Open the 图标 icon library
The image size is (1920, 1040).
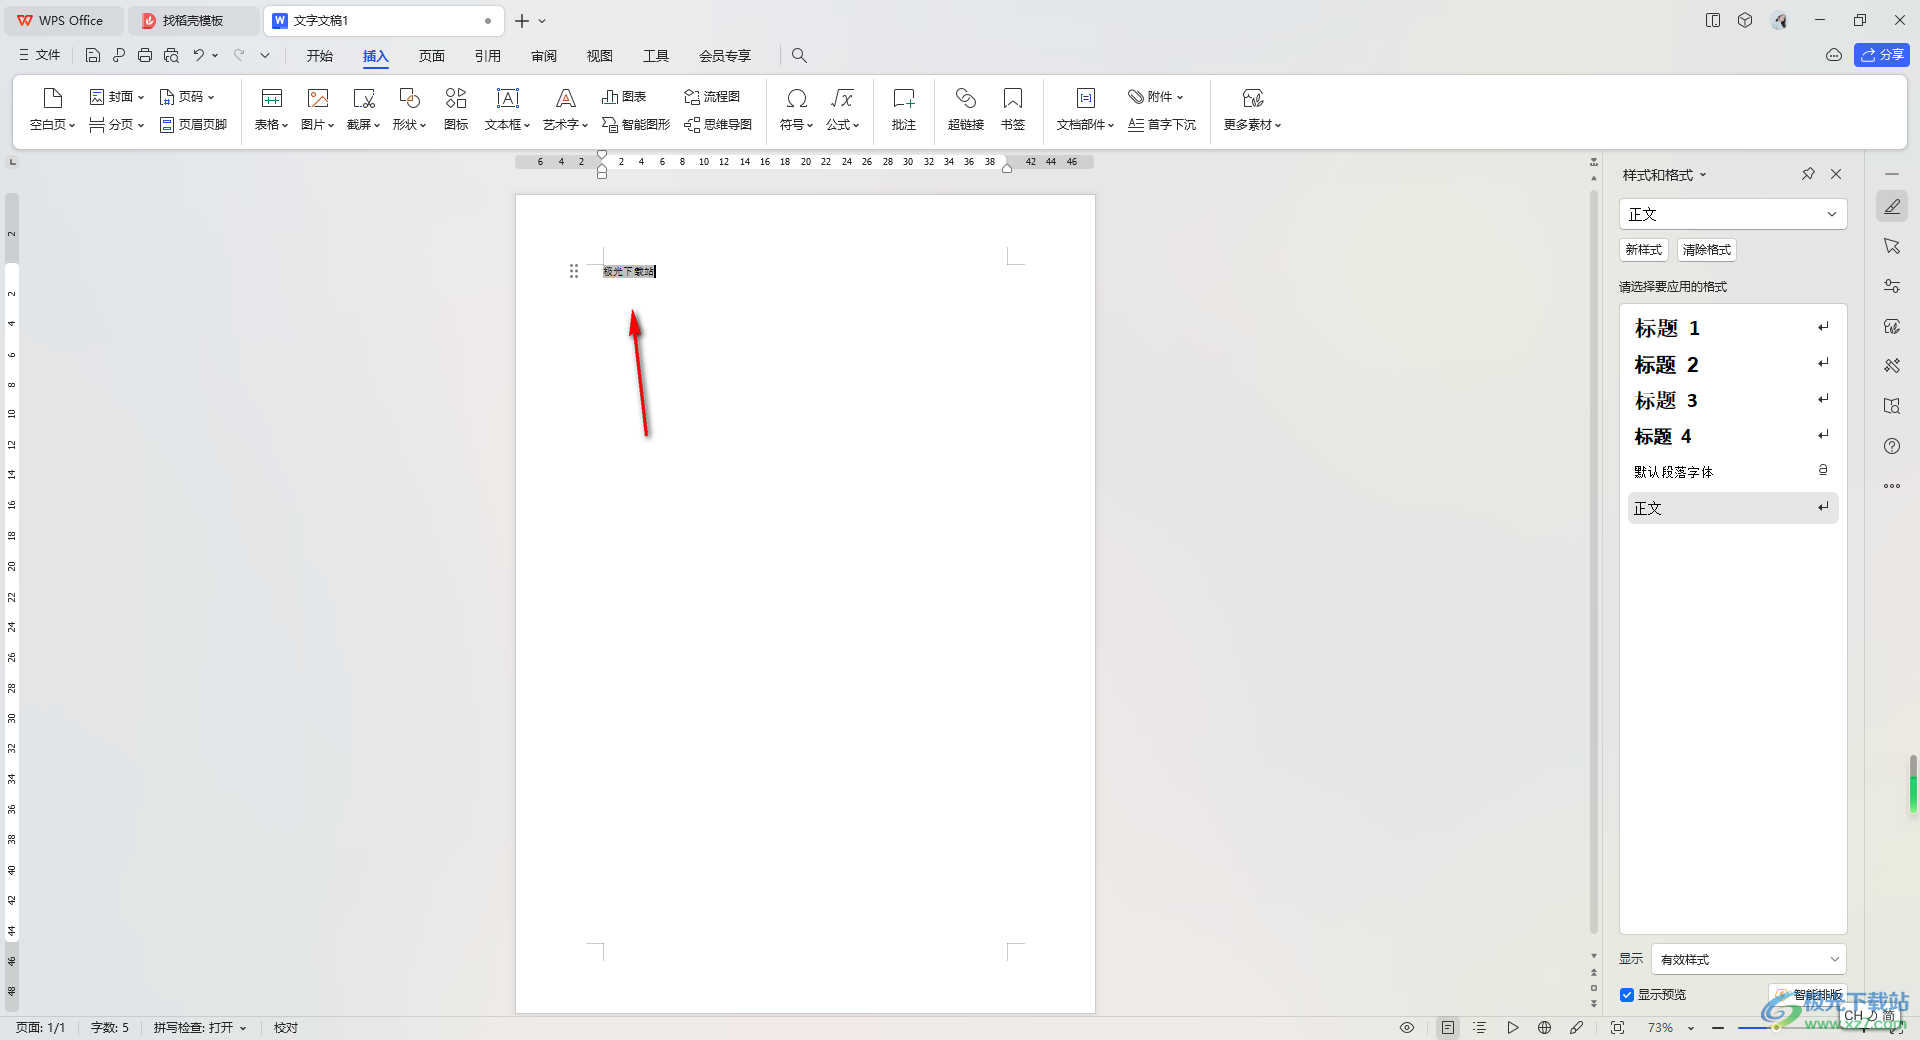point(456,110)
